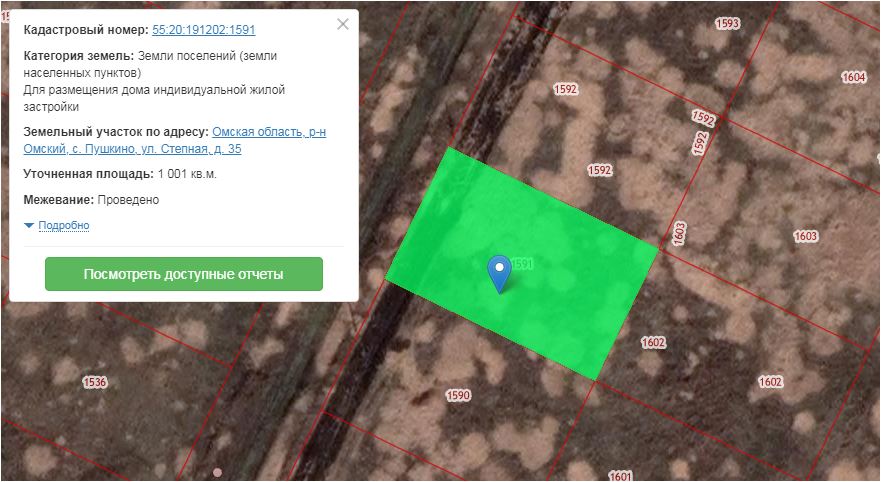Click parcel label 1604 on map
The image size is (881, 482).
point(853,77)
